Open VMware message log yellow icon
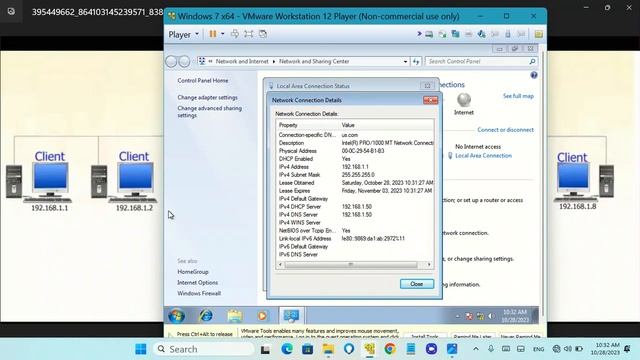The height and width of the screenshot is (360, 640). click(538, 34)
